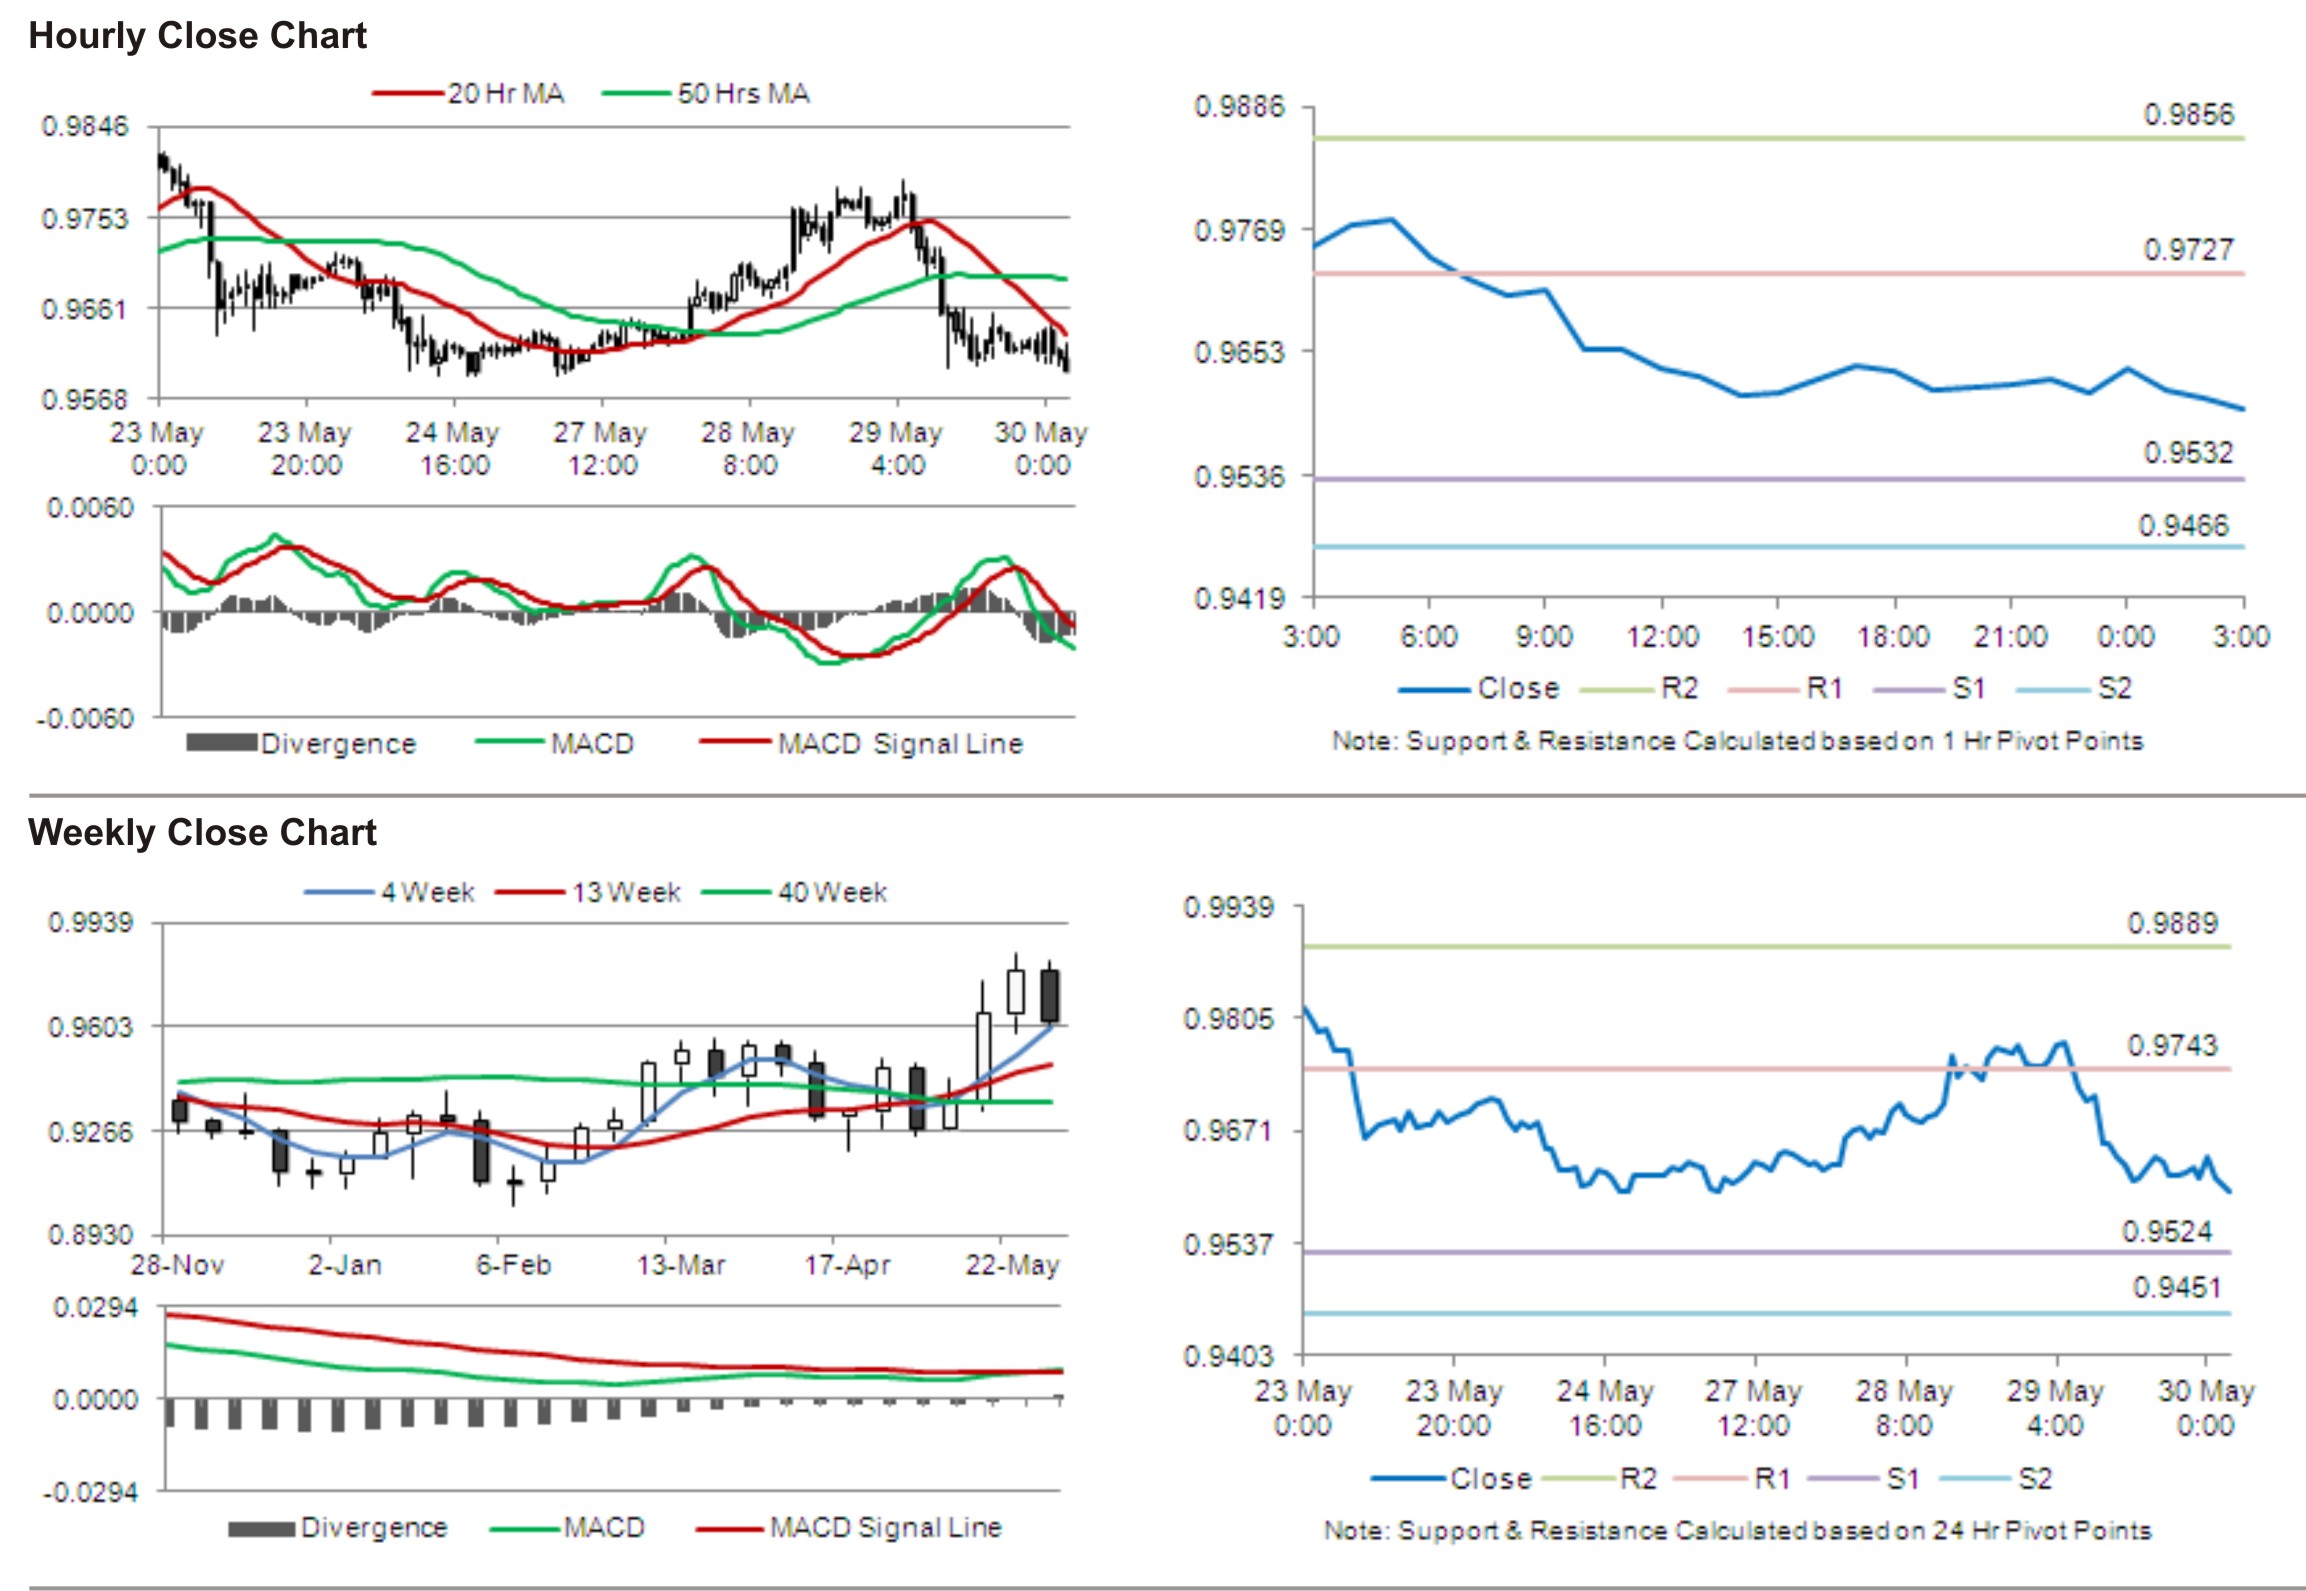
Task: Select the S2 legend entry in the 1 Hr pivot chart
Action: coord(2114,689)
